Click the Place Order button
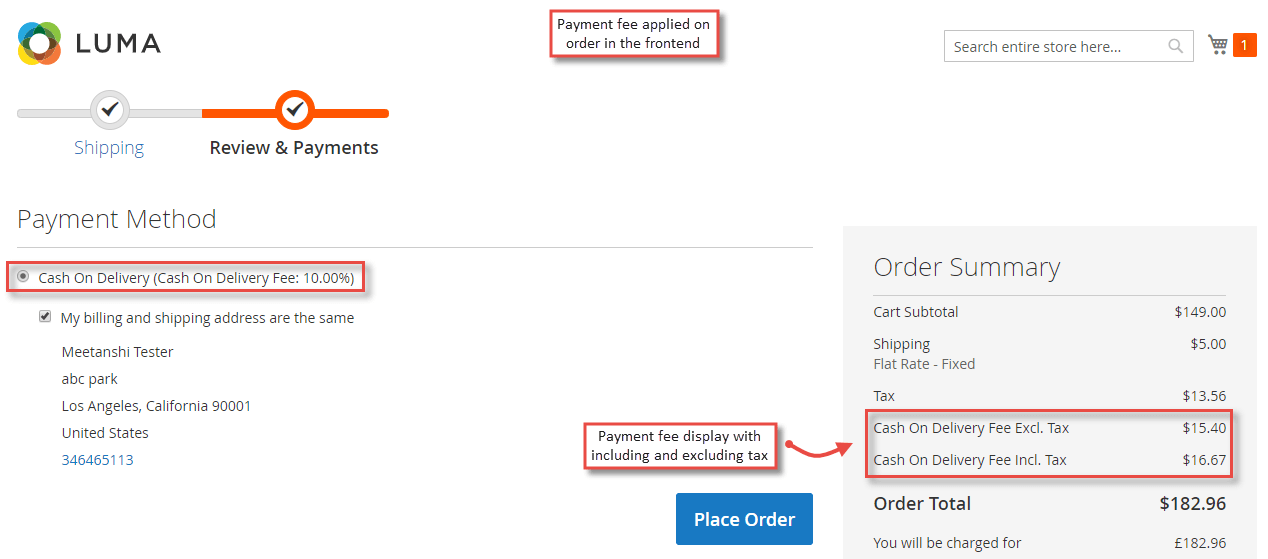 pyautogui.click(x=744, y=519)
